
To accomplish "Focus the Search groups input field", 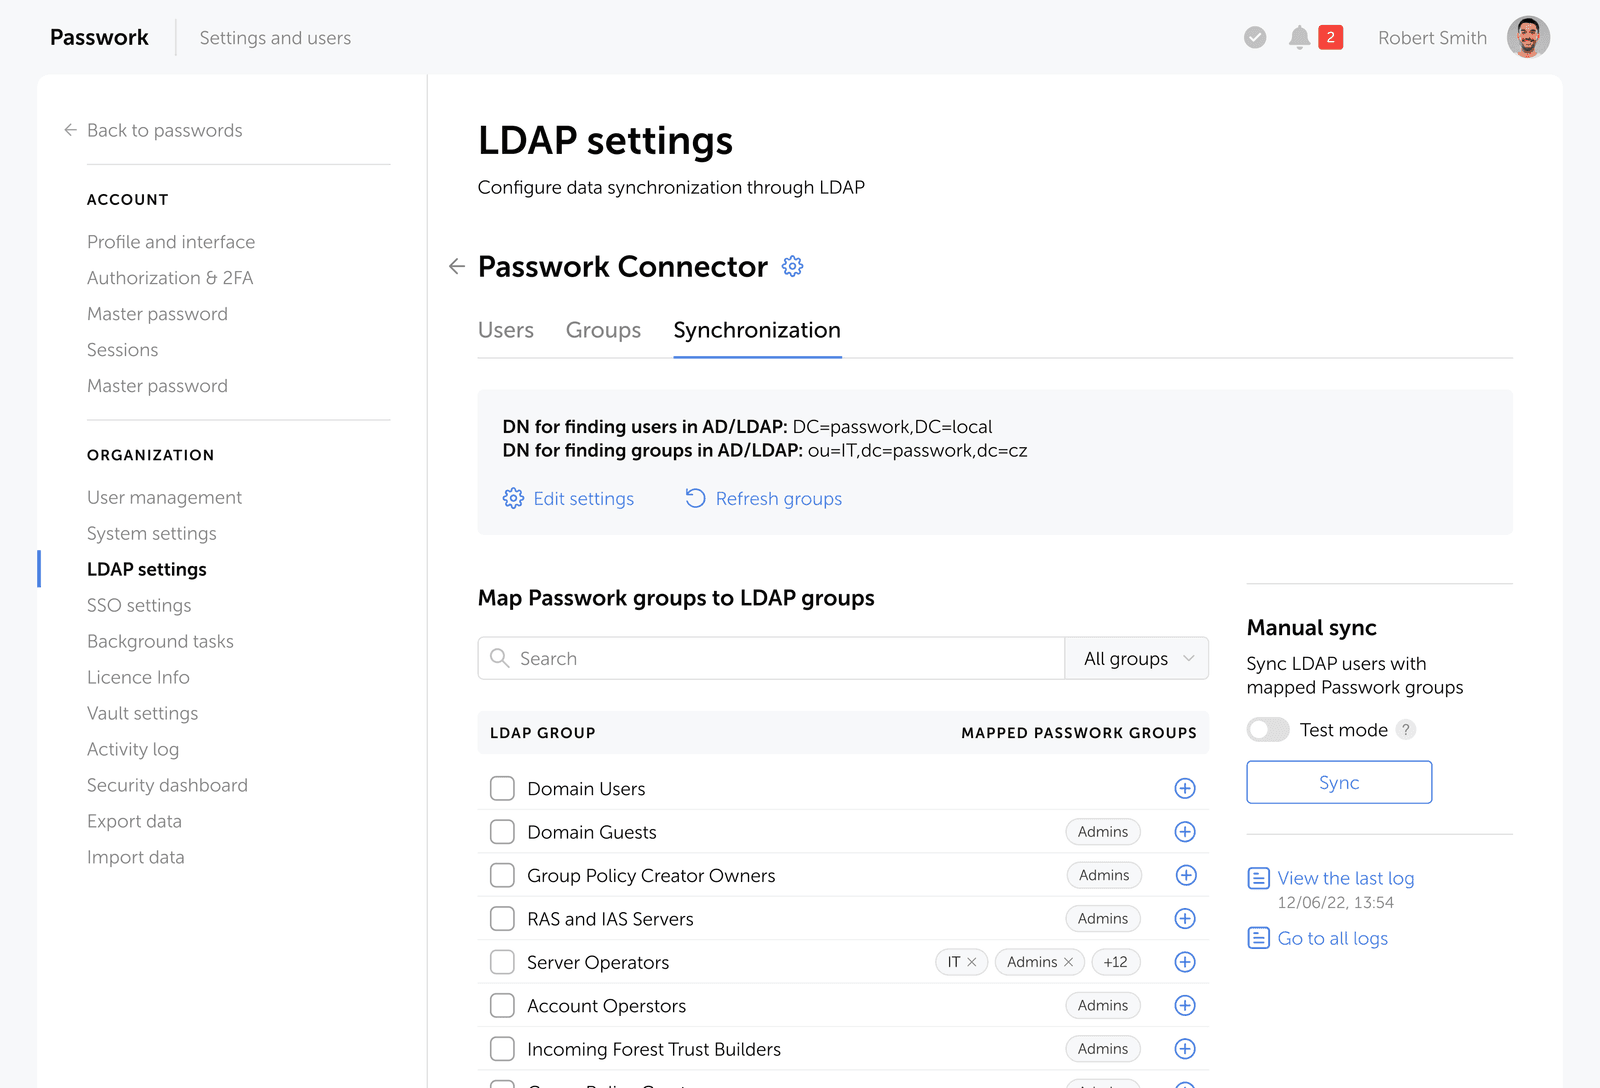I will [x=771, y=658].
